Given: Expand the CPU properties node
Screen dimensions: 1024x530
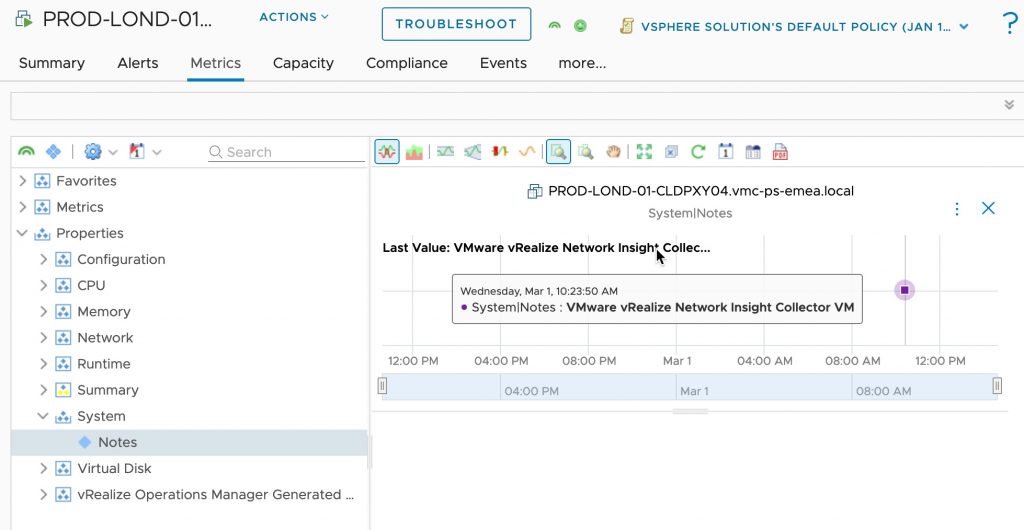Looking at the screenshot, I should click(x=44, y=285).
